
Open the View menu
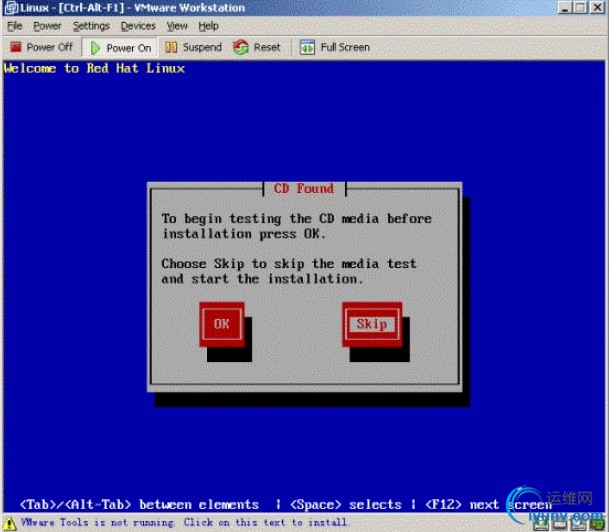coord(177,26)
